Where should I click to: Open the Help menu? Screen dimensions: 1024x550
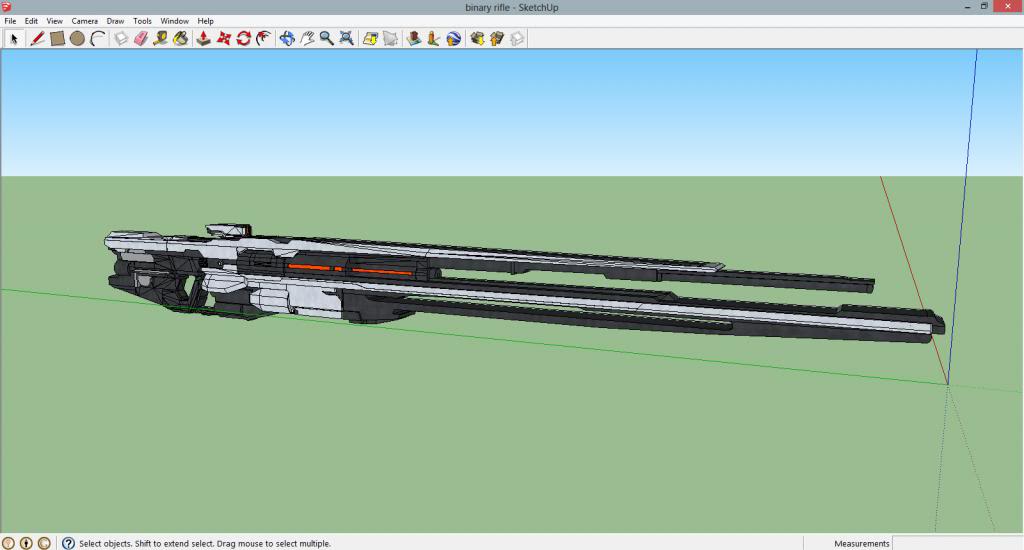click(206, 21)
